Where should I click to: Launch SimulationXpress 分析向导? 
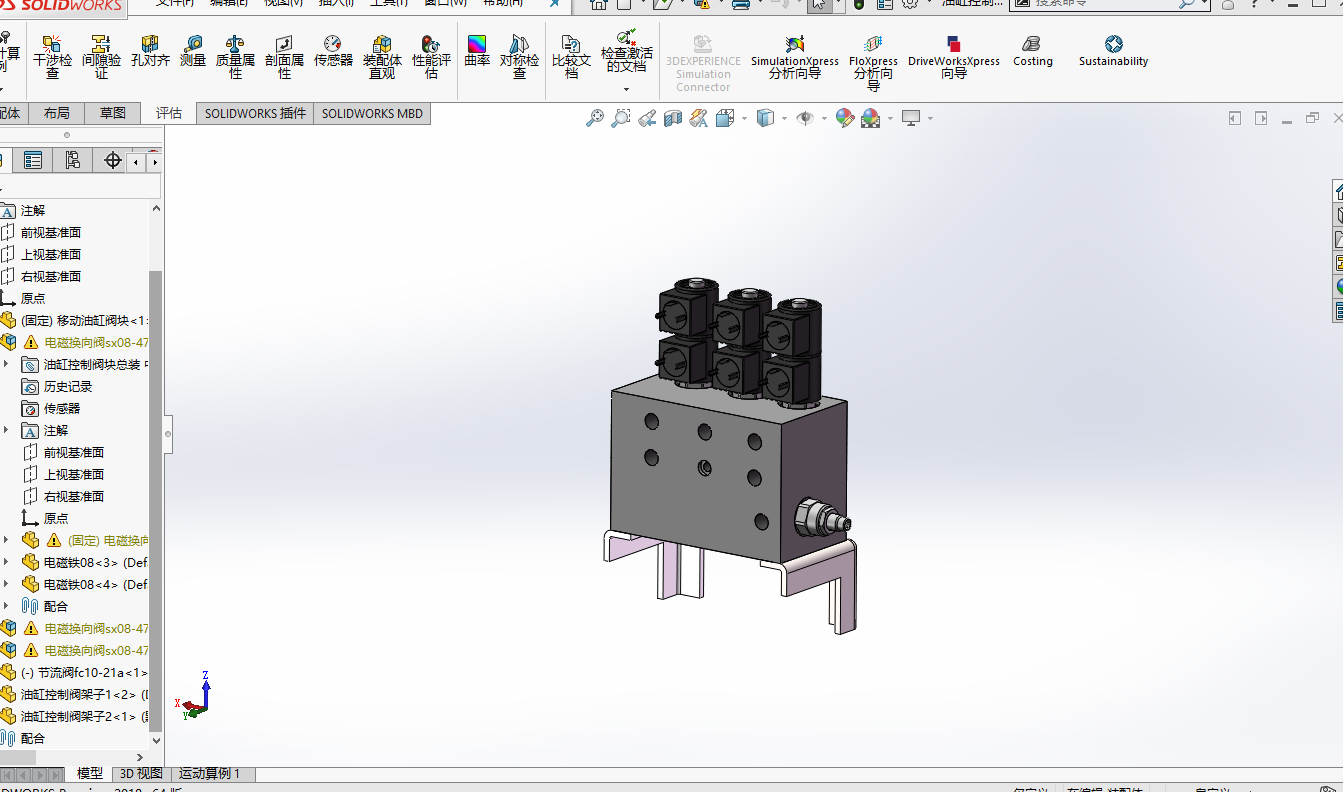click(x=795, y=57)
